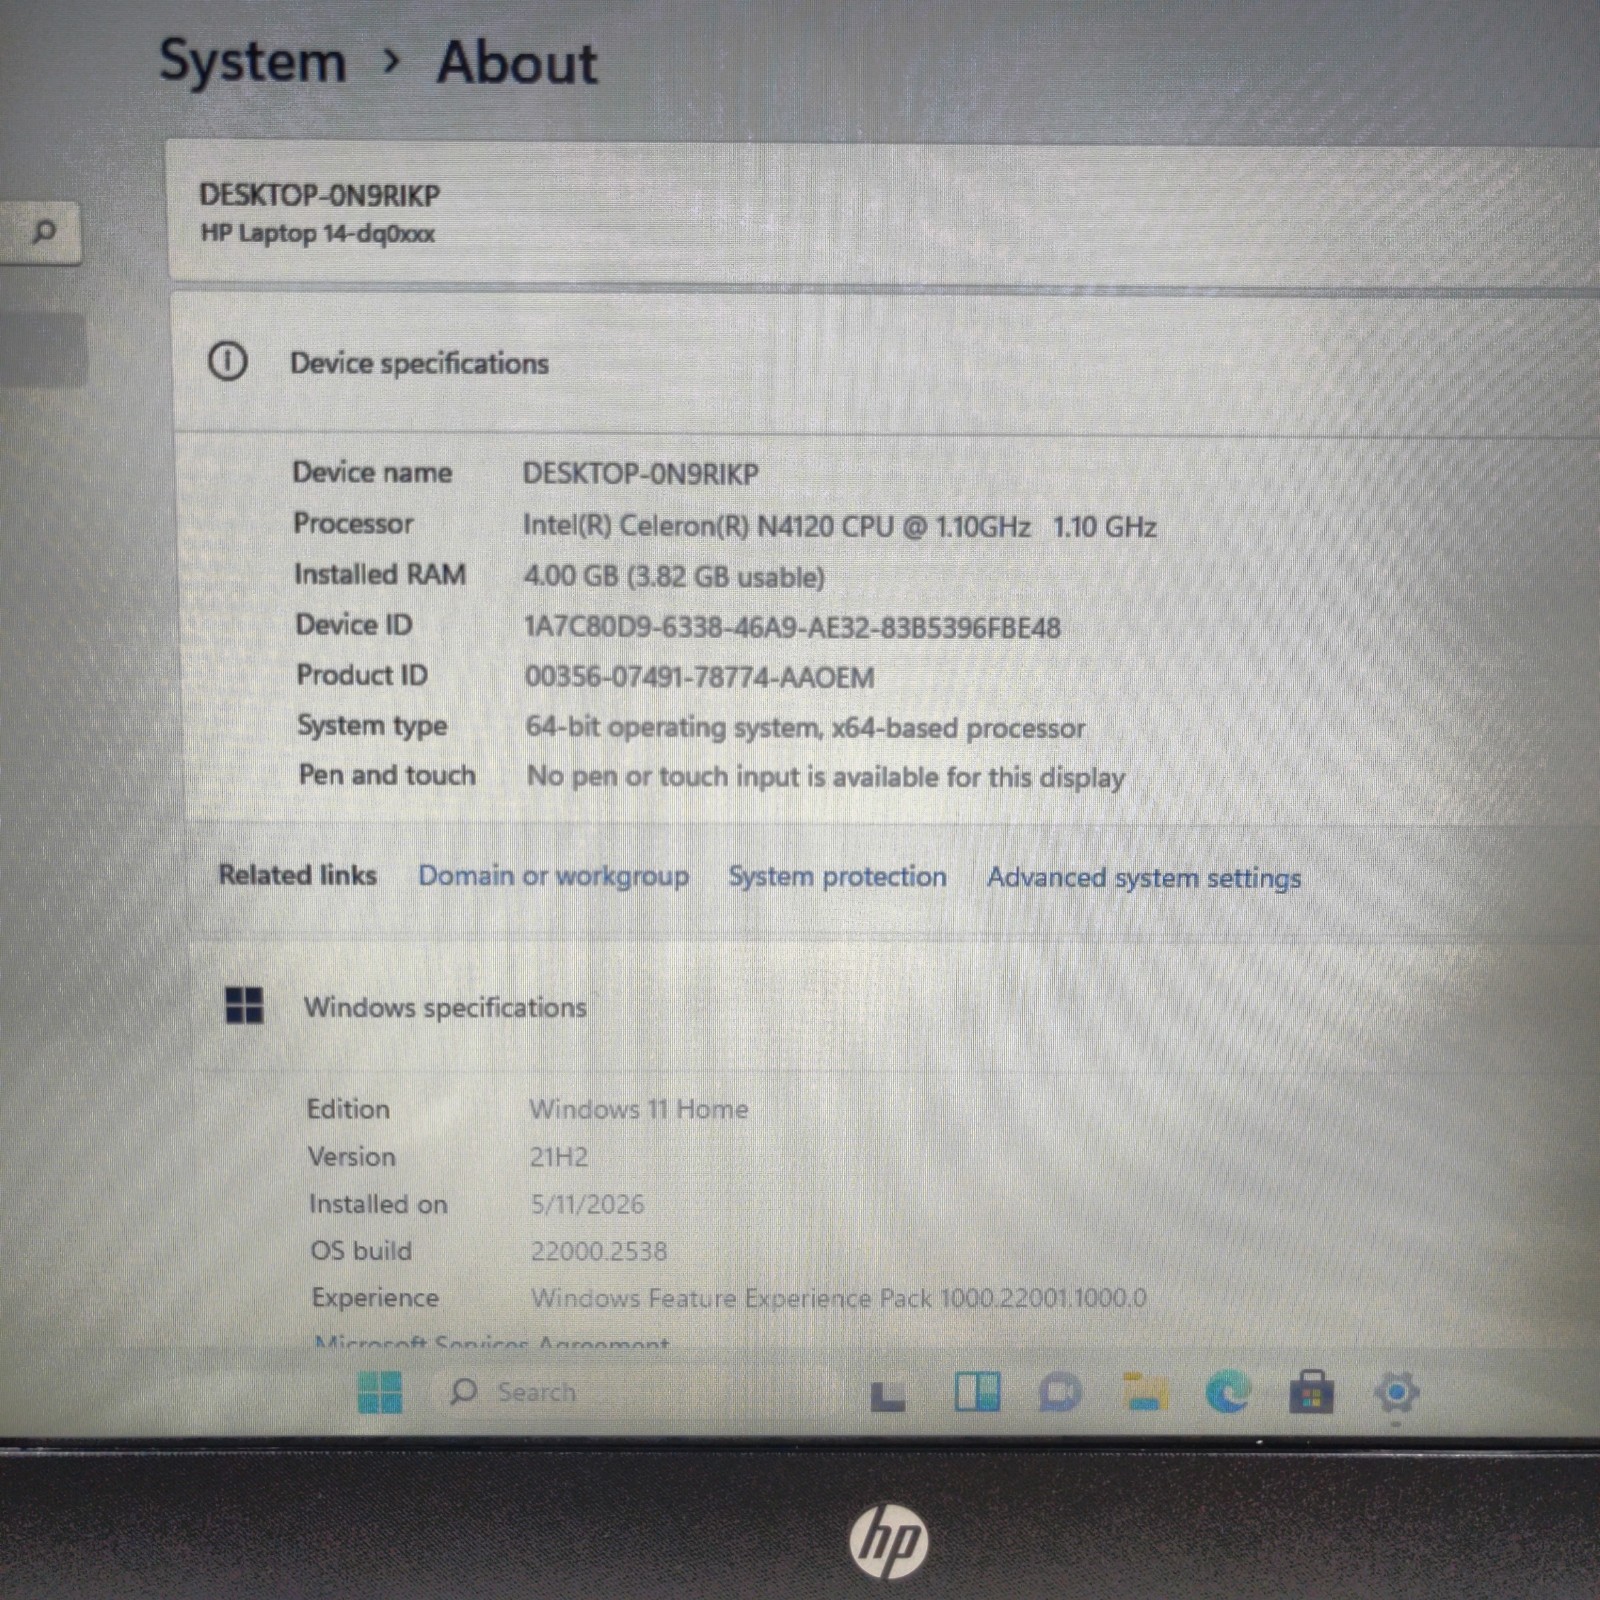Collapse the Windows specifications section header

[893, 1007]
